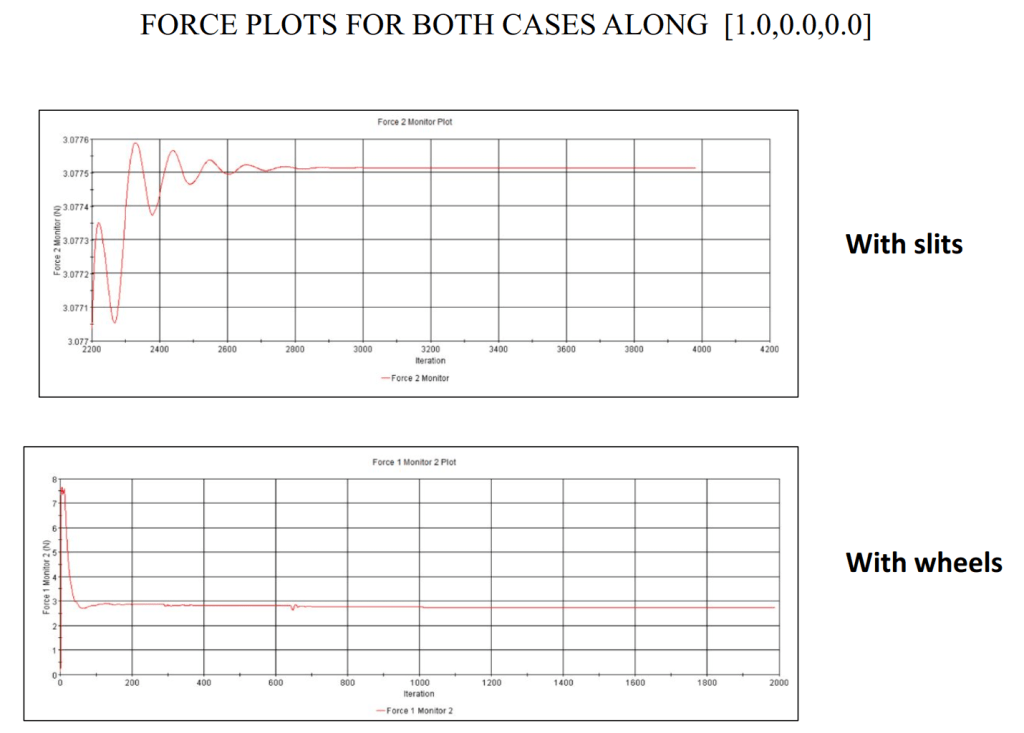Viewport: 1024px width, 733px height.
Task: Click the 3.0771 y-axis tick label
Action: point(75,308)
